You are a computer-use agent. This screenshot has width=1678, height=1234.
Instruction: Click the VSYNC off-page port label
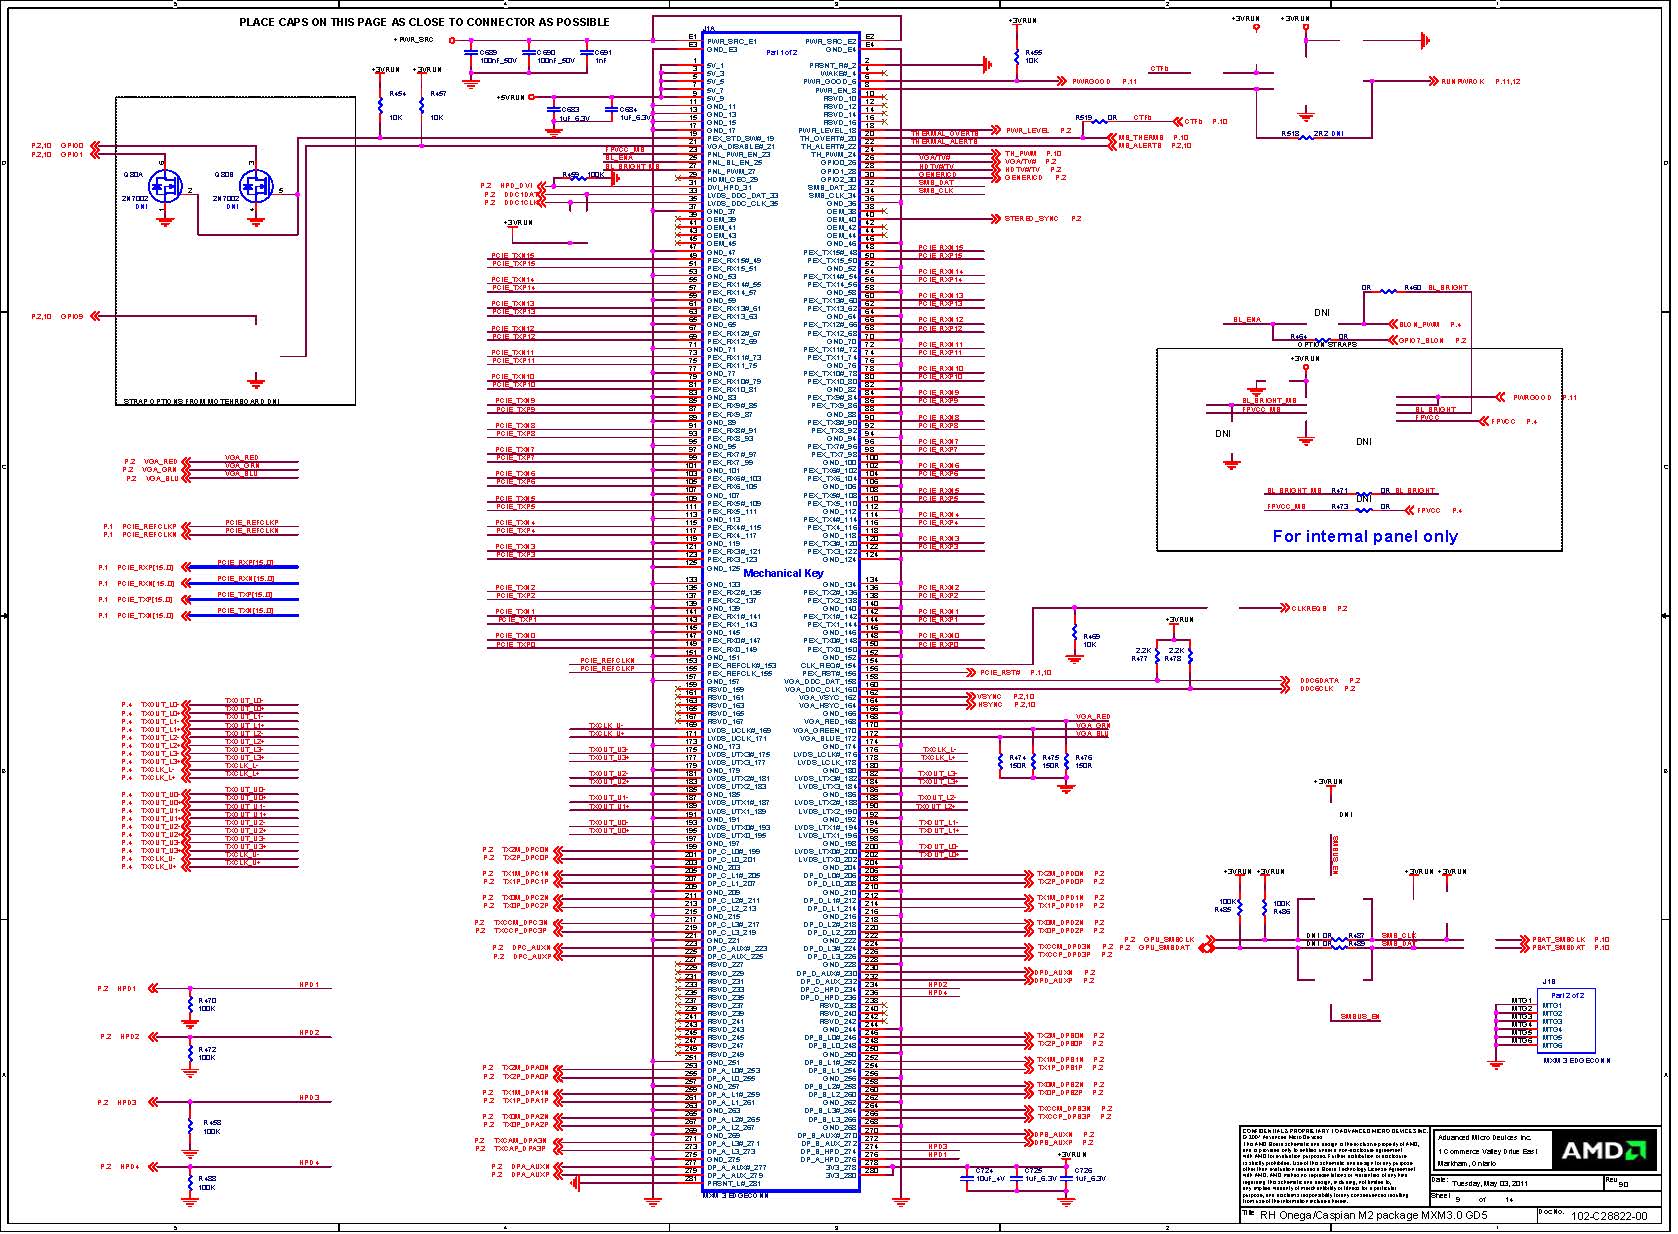click(989, 697)
